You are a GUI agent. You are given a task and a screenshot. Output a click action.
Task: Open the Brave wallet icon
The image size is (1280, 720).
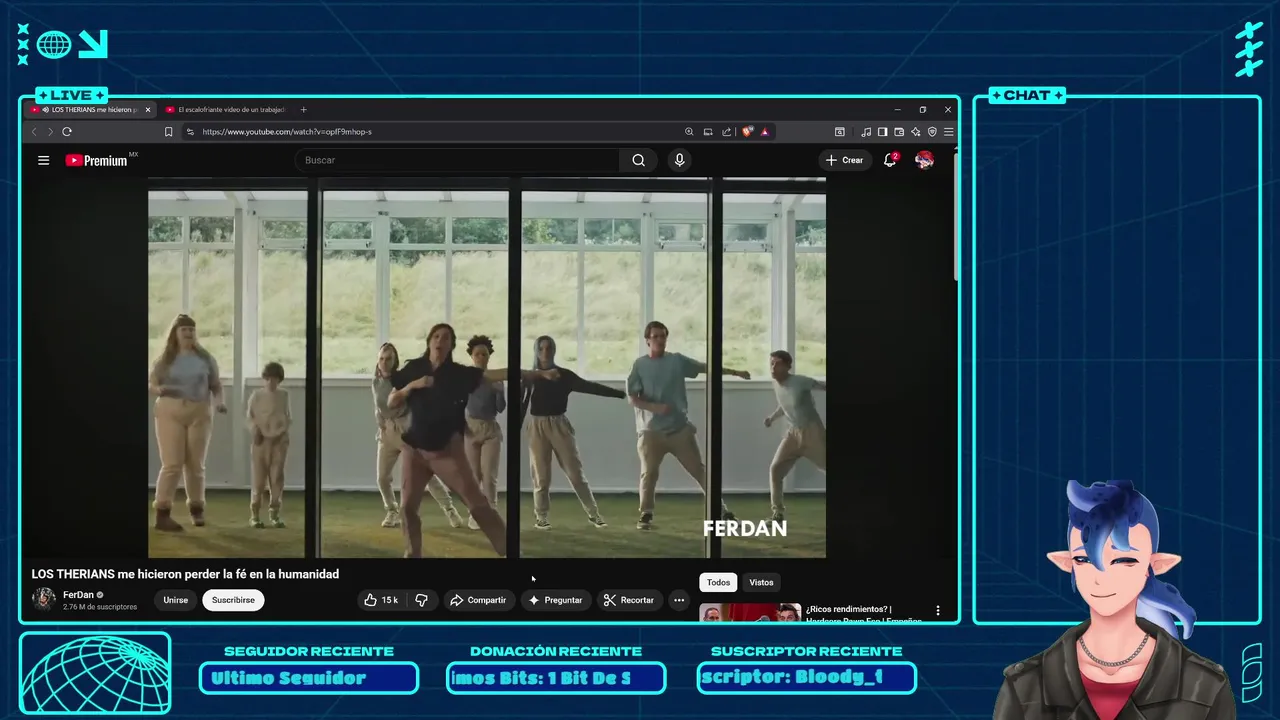point(899,131)
